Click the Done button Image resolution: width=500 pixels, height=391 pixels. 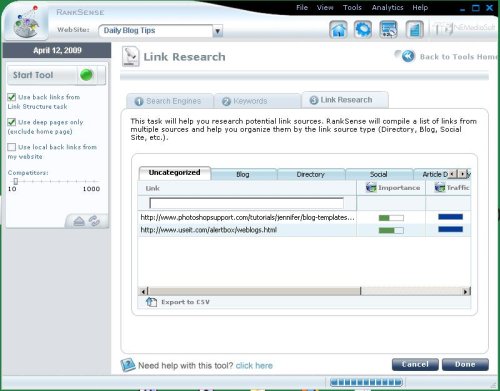[x=465, y=364]
